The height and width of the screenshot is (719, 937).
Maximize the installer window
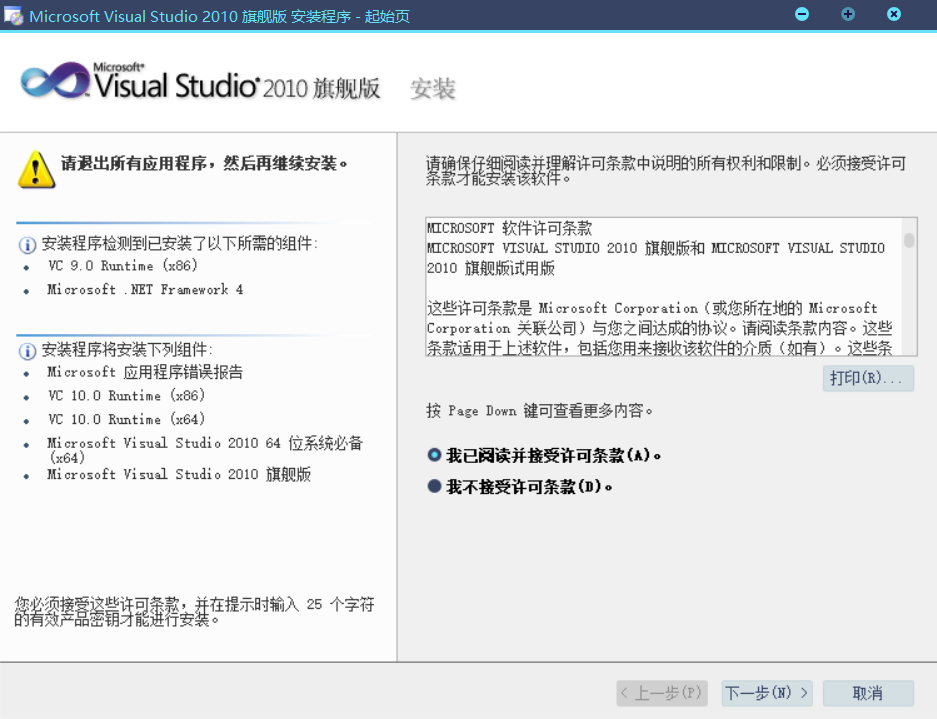click(848, 14)
